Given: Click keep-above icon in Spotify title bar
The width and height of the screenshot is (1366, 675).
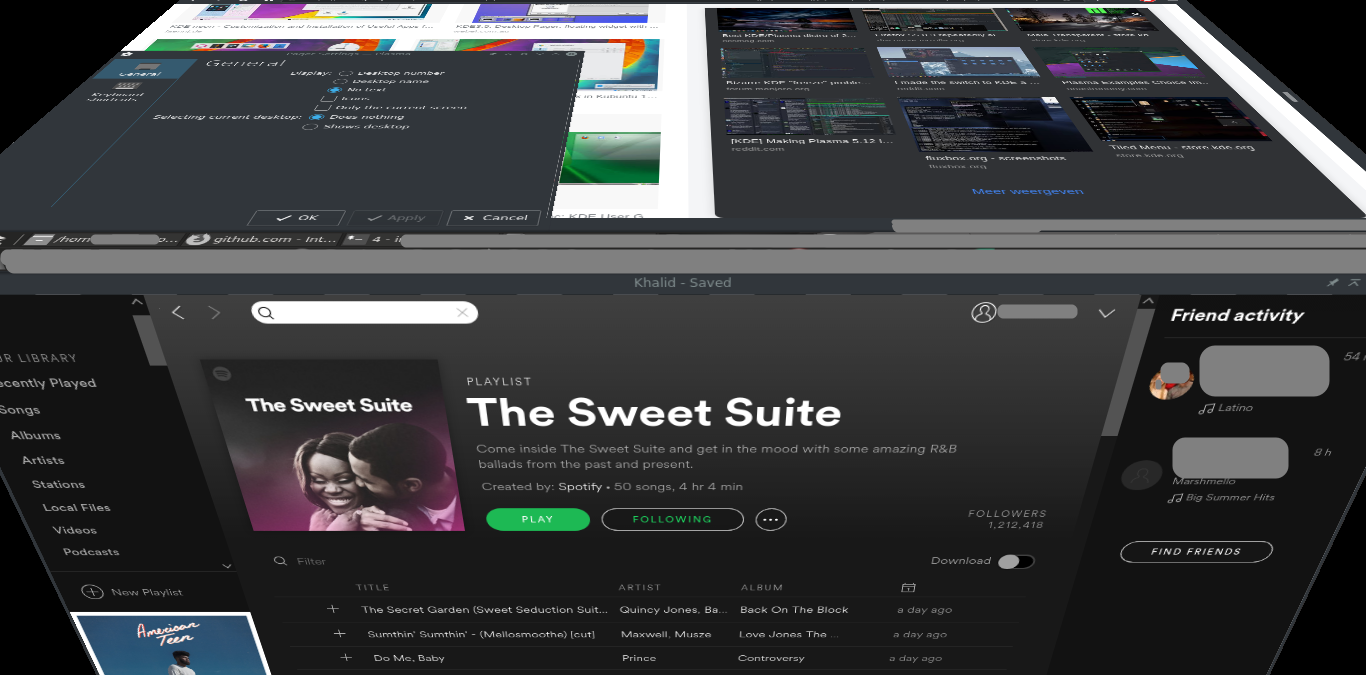Looking at the screenshot, I should tap(1354, 283).
